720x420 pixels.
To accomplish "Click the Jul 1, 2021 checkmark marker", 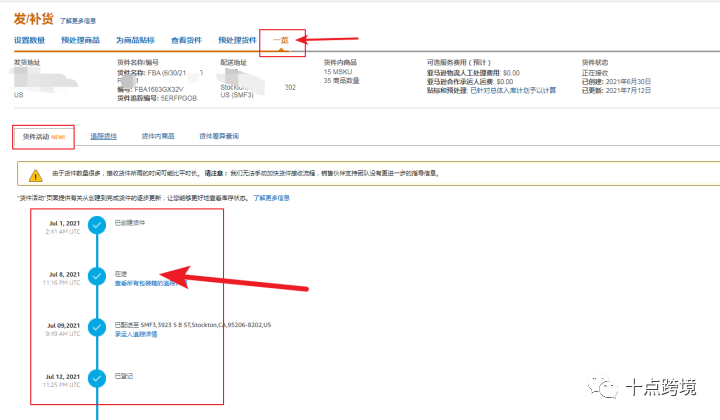I will click(x=97, y=225).
